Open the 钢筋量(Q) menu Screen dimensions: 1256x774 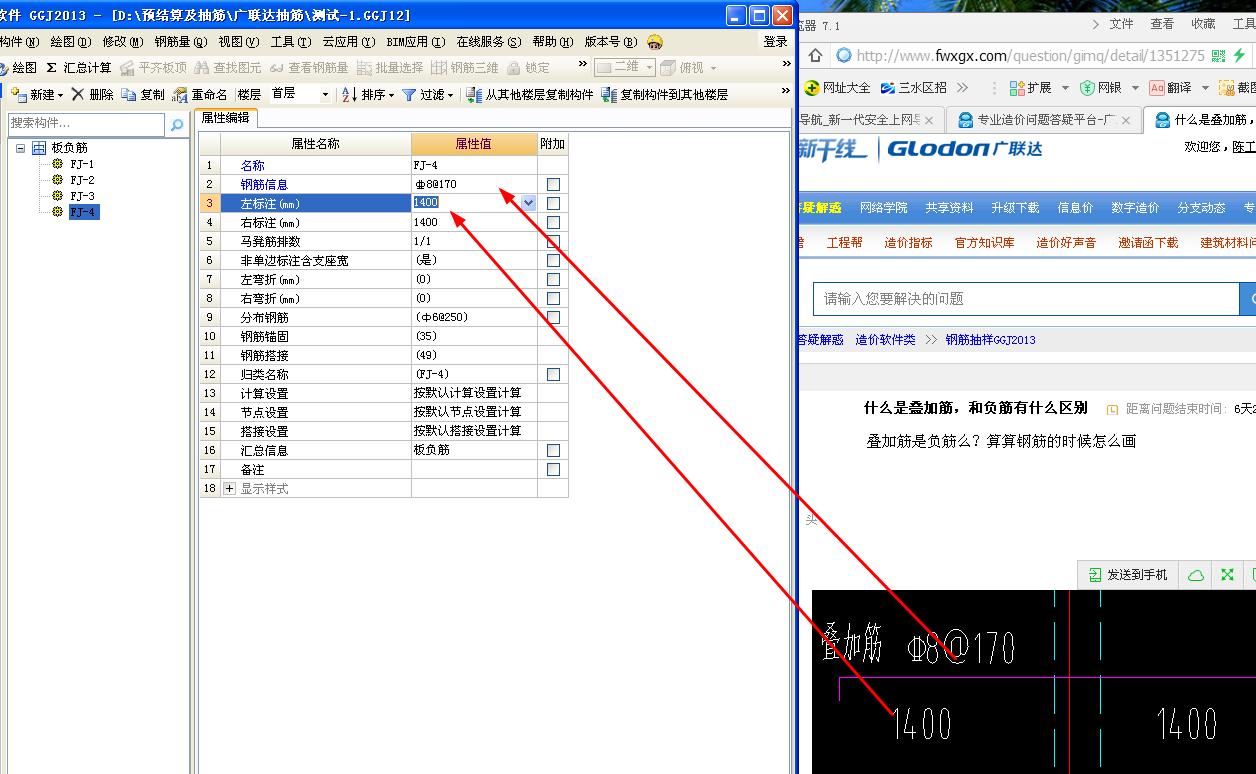tap(181, 42)
